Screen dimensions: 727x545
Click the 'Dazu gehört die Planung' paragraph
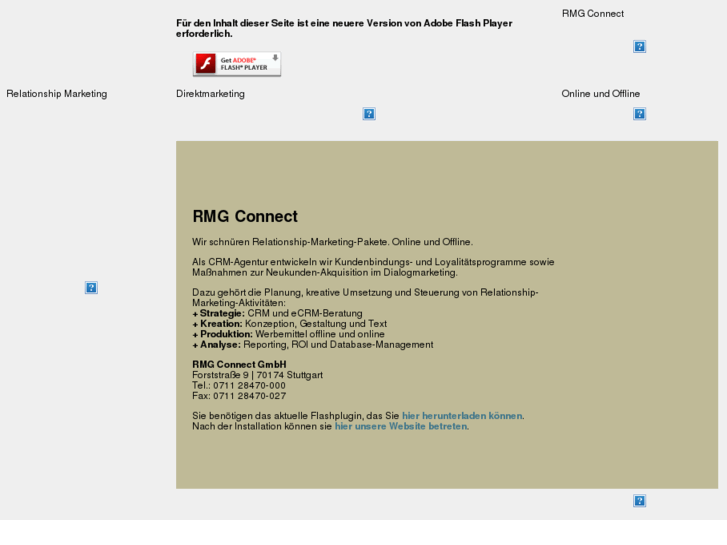click(365, 298)
